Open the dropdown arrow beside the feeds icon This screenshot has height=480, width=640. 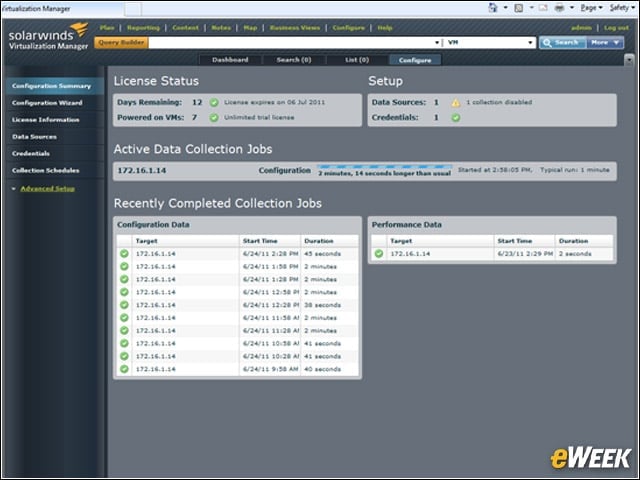pyautogui.click(x=531, y=7)
